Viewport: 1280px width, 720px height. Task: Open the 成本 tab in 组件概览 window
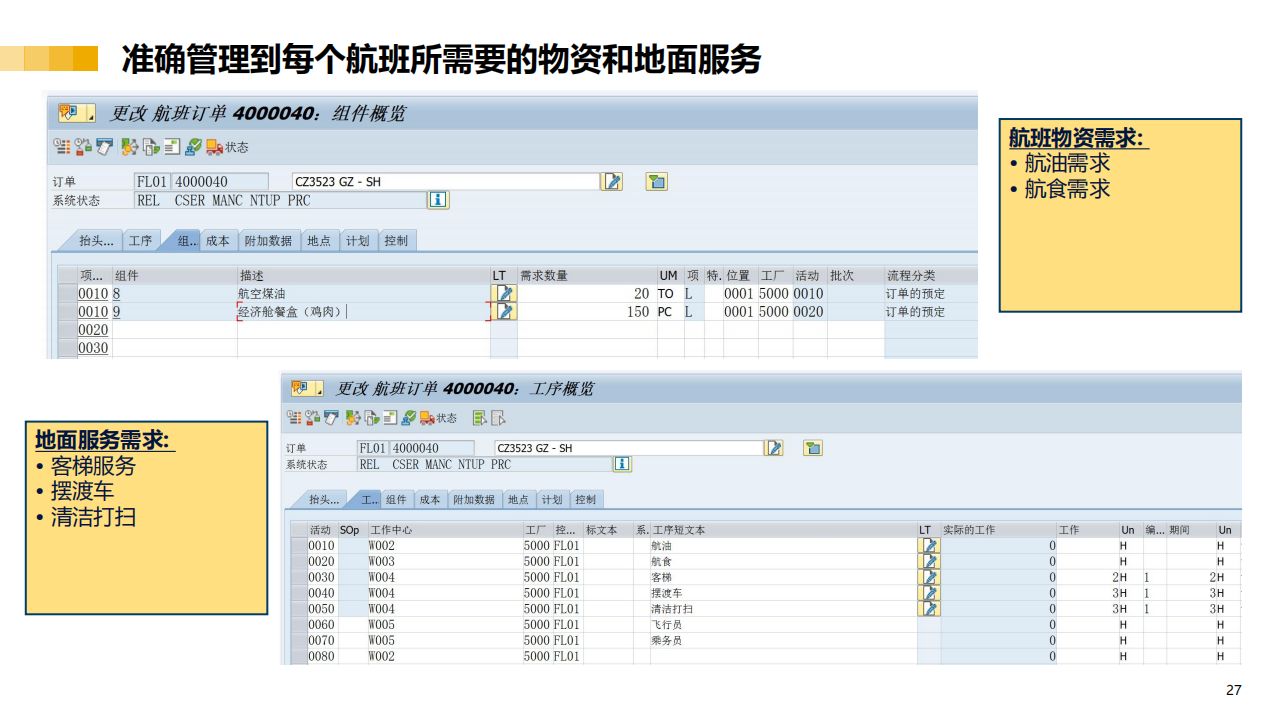pos(217,241)
